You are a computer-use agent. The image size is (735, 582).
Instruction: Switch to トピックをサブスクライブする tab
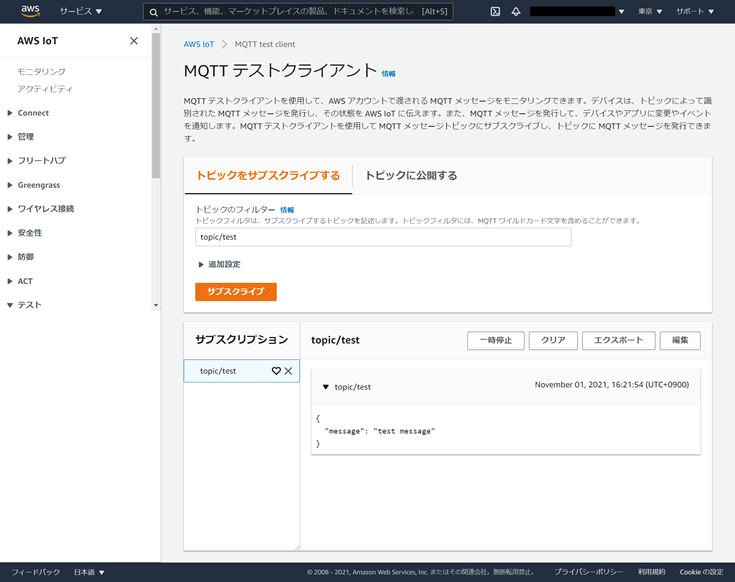268,176
